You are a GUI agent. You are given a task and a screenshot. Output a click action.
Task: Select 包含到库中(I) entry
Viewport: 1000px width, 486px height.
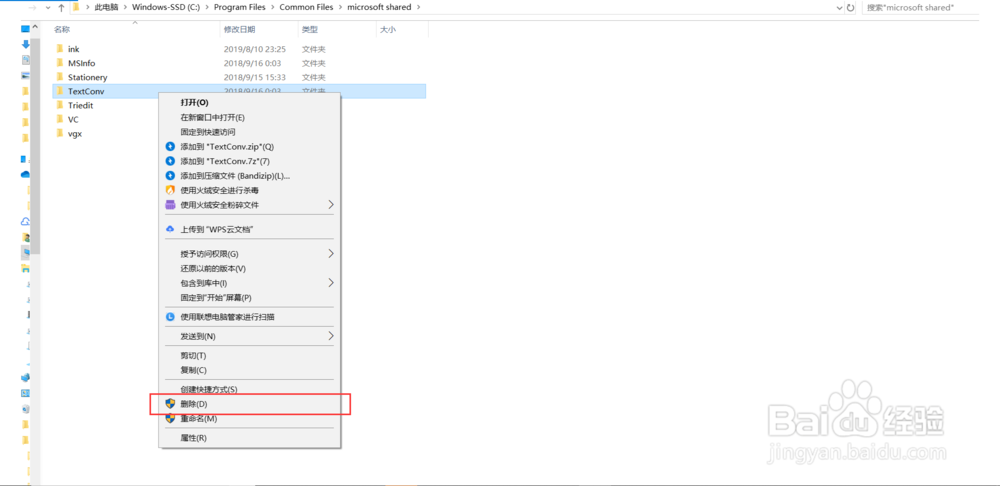tap(250, 283)
